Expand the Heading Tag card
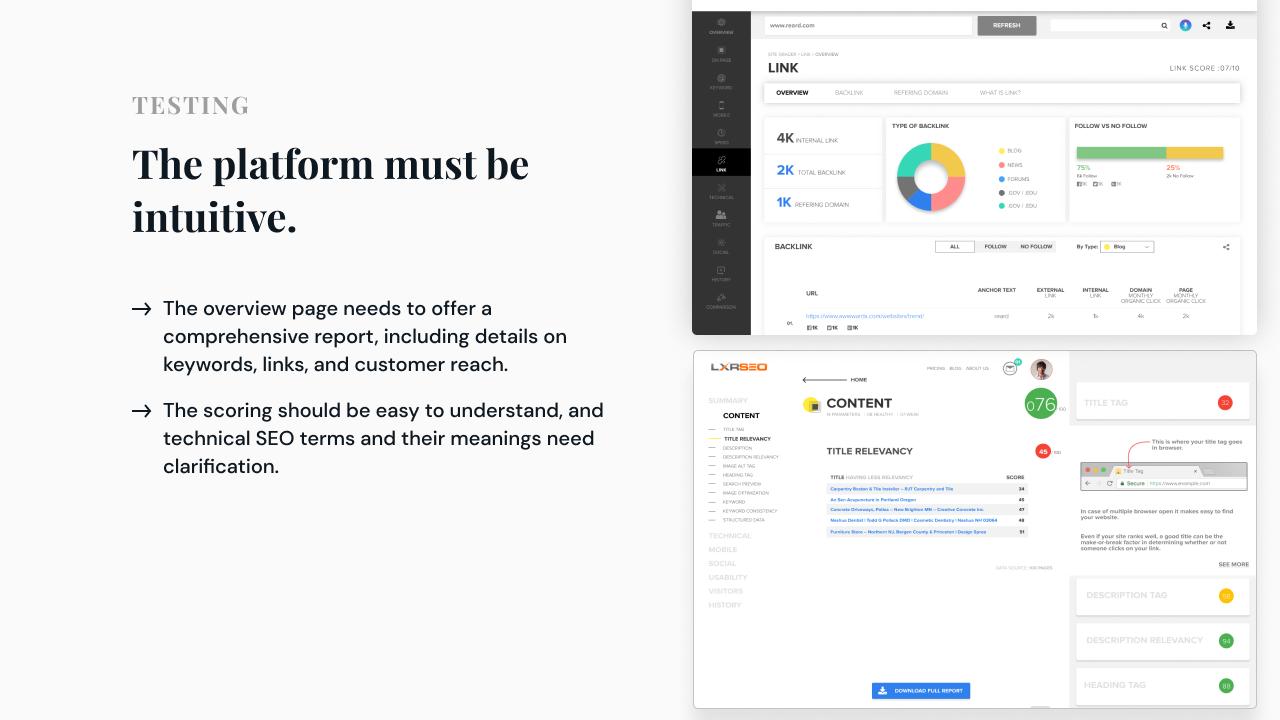Viewport: 1280px width, 720px height. coord(1162,685)
